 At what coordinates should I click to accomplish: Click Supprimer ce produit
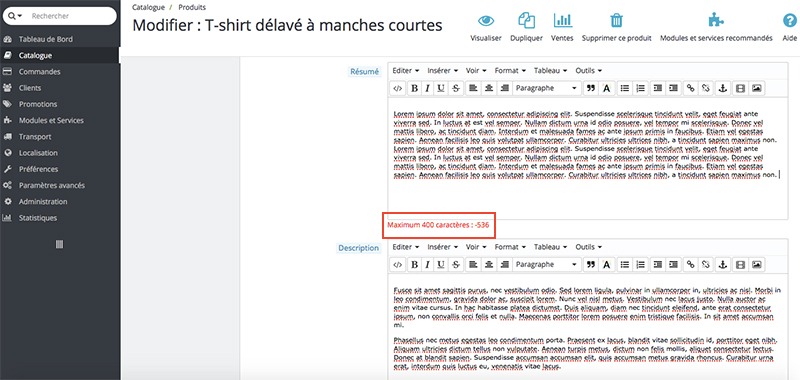616,28
